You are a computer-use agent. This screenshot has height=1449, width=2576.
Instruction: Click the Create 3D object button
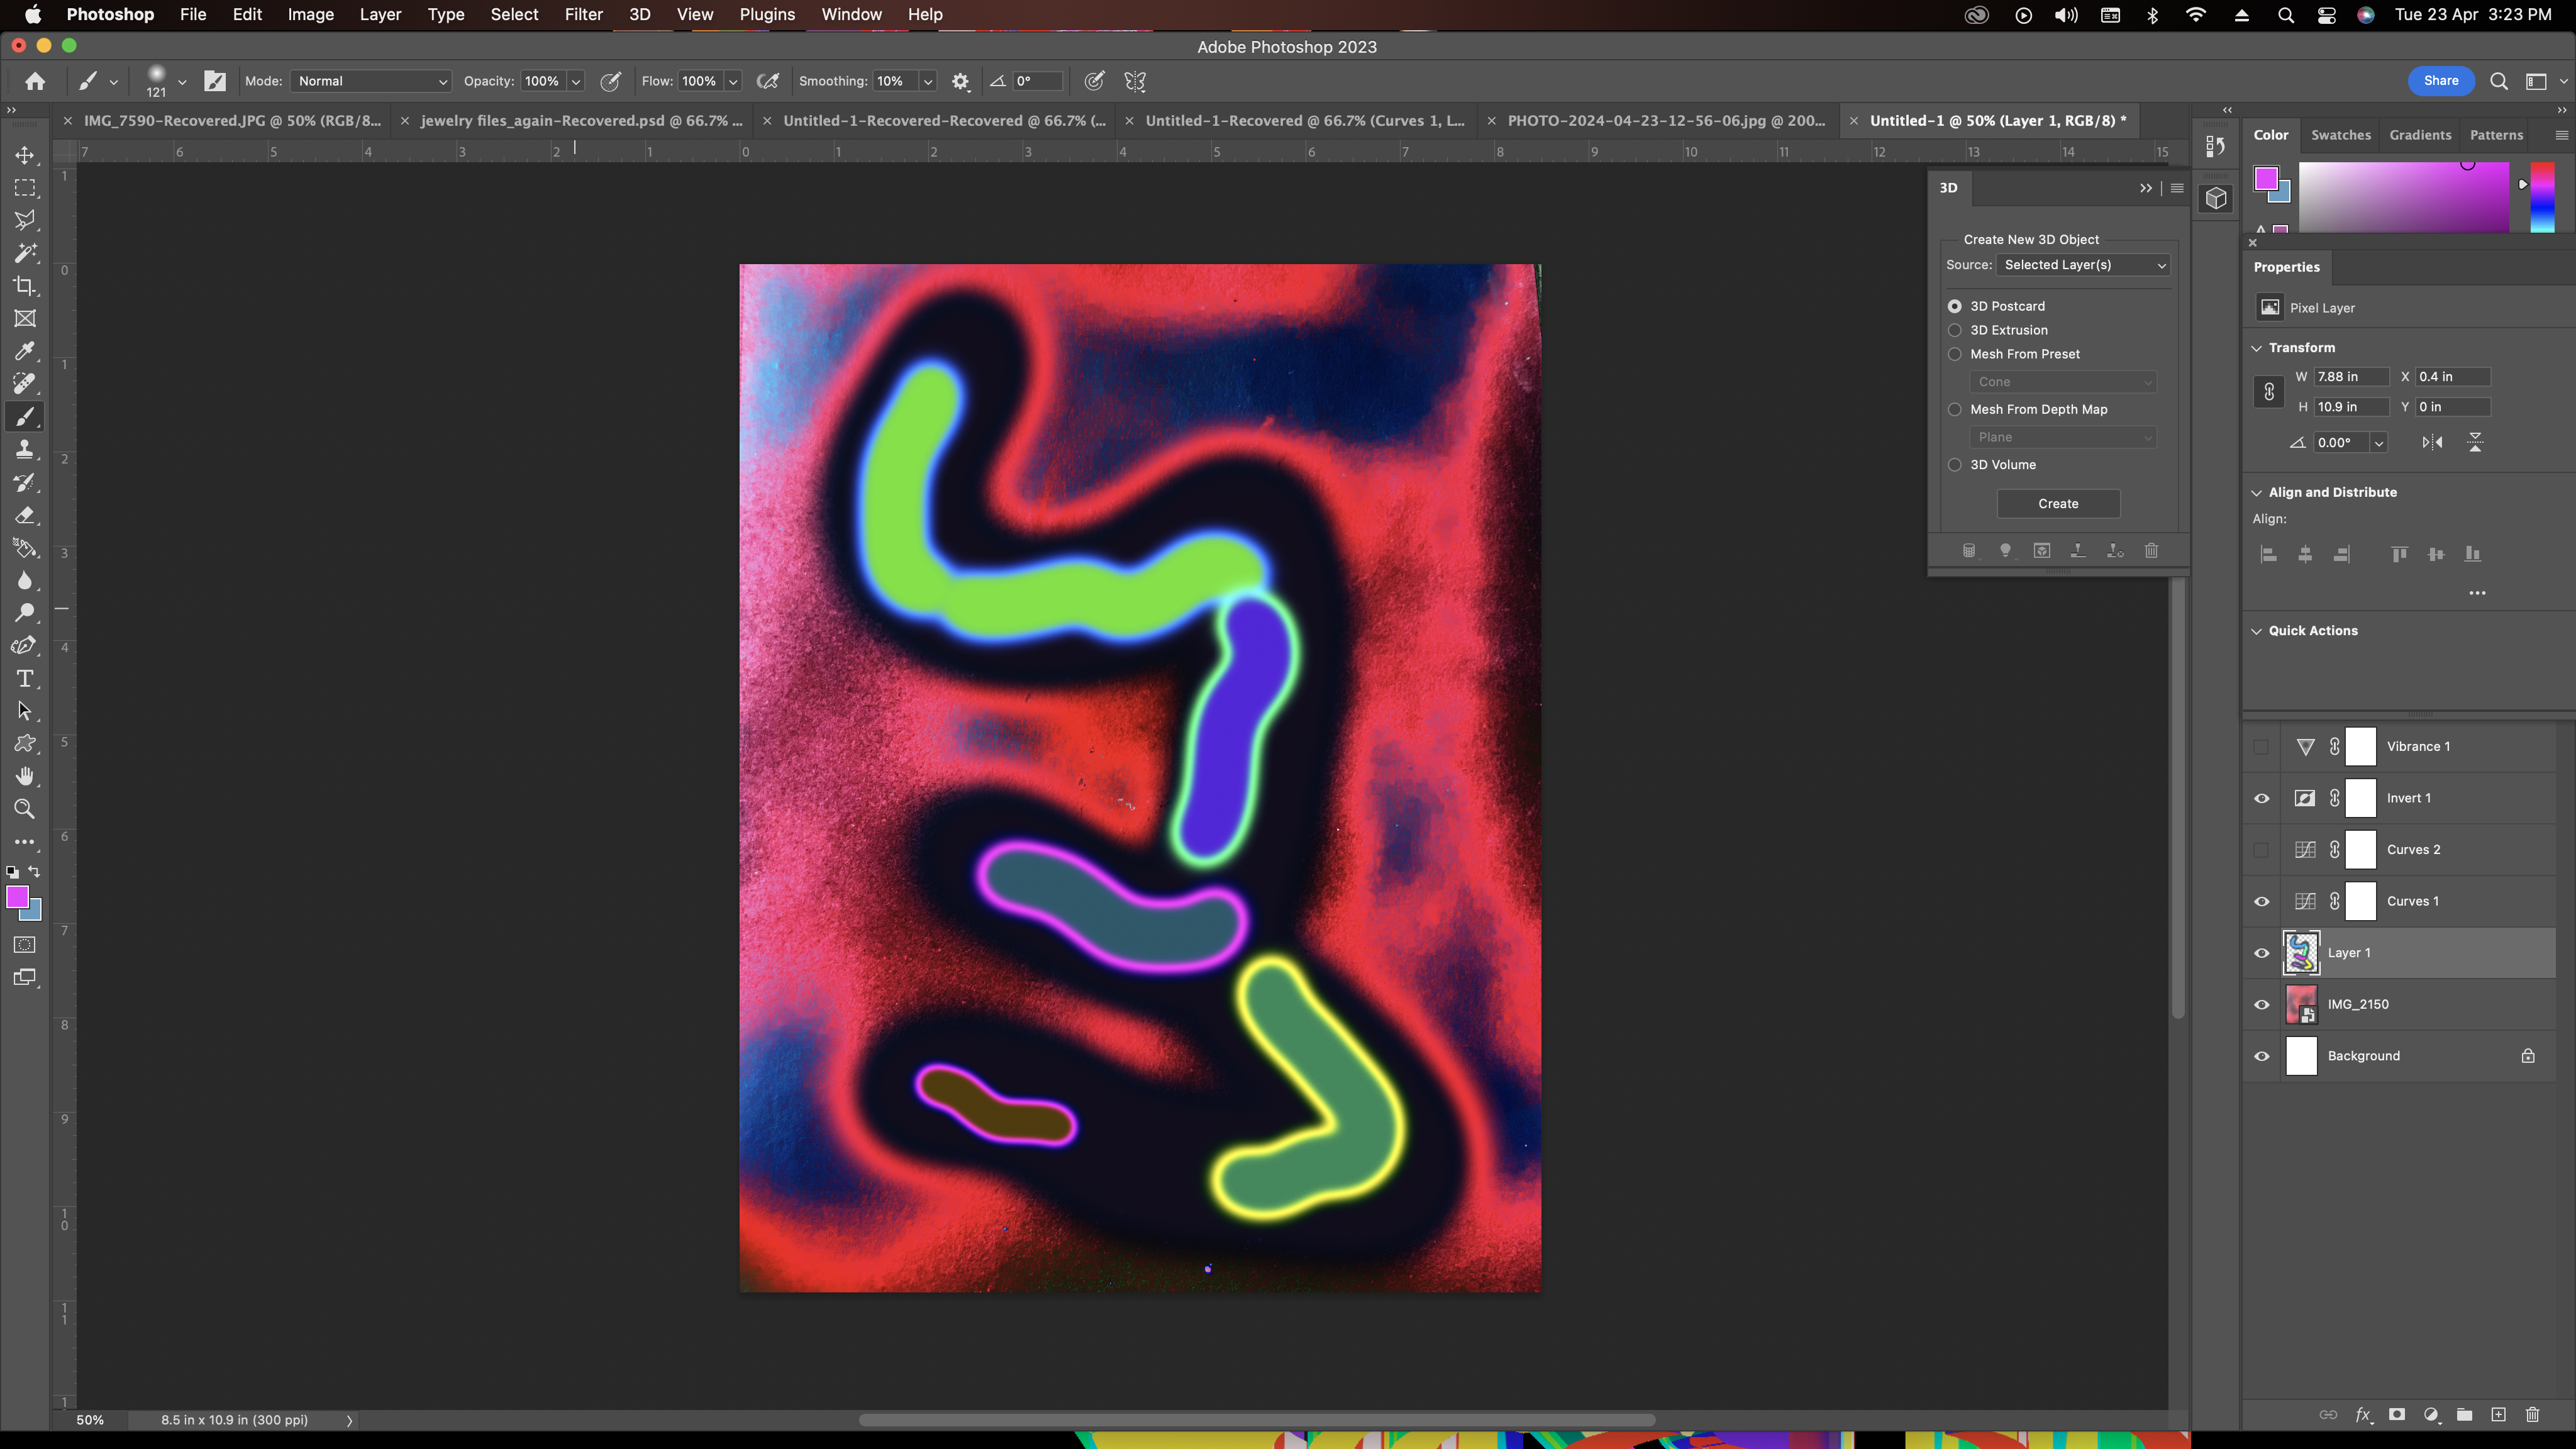click(2058, 504)
